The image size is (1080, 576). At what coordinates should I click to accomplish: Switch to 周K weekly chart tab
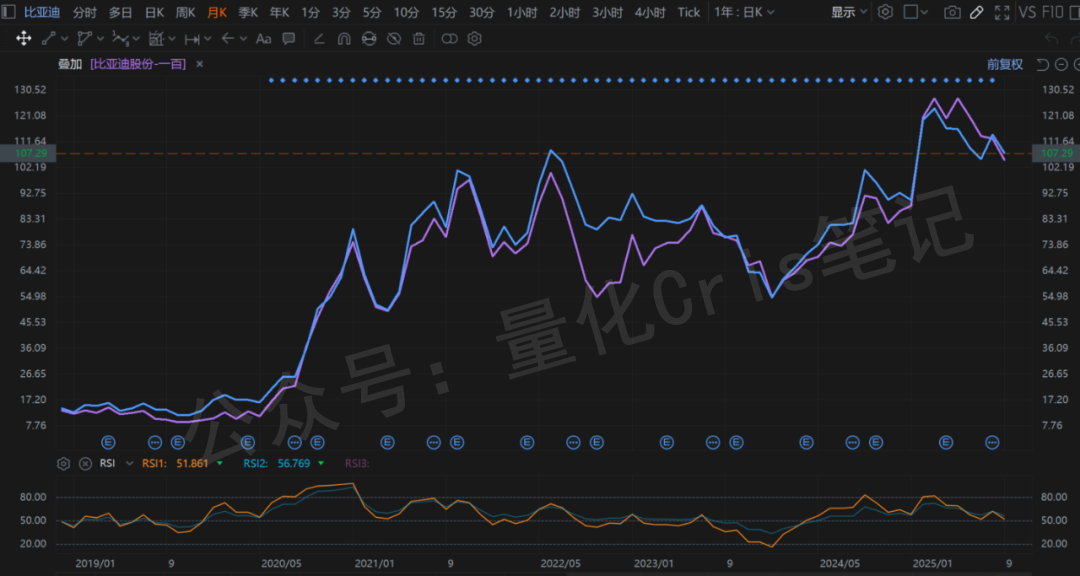click(x=185, y=12)
